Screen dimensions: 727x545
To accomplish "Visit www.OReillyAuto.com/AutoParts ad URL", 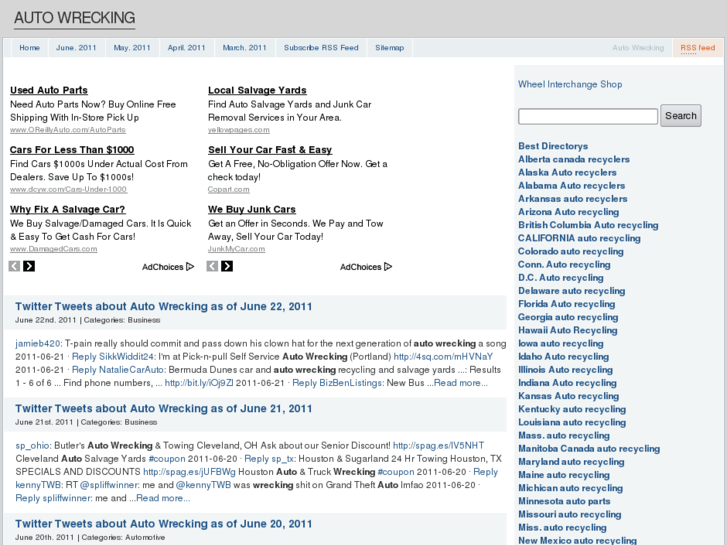I will (x=68, y=130).
